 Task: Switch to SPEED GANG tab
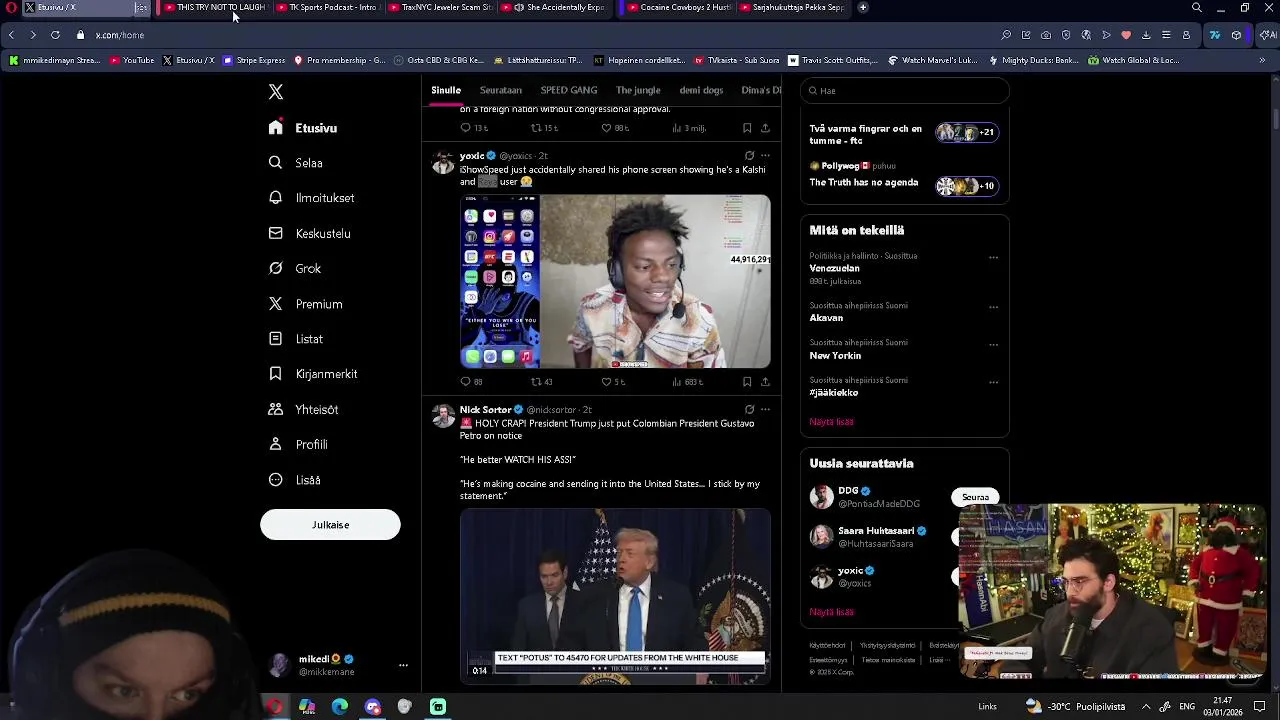click(568, 90)
